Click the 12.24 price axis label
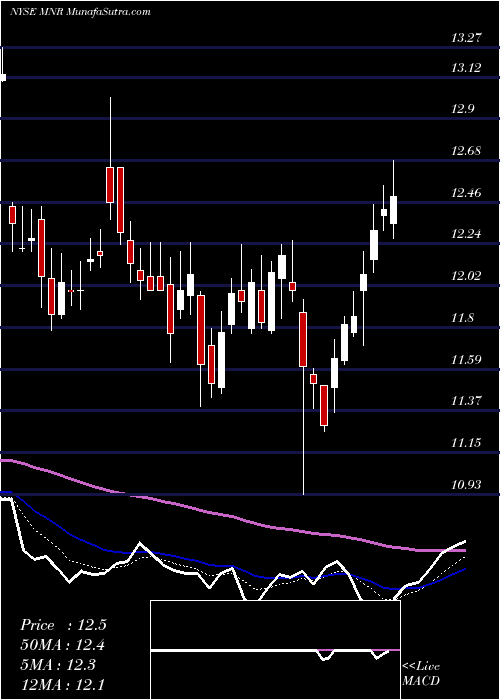 466,234
